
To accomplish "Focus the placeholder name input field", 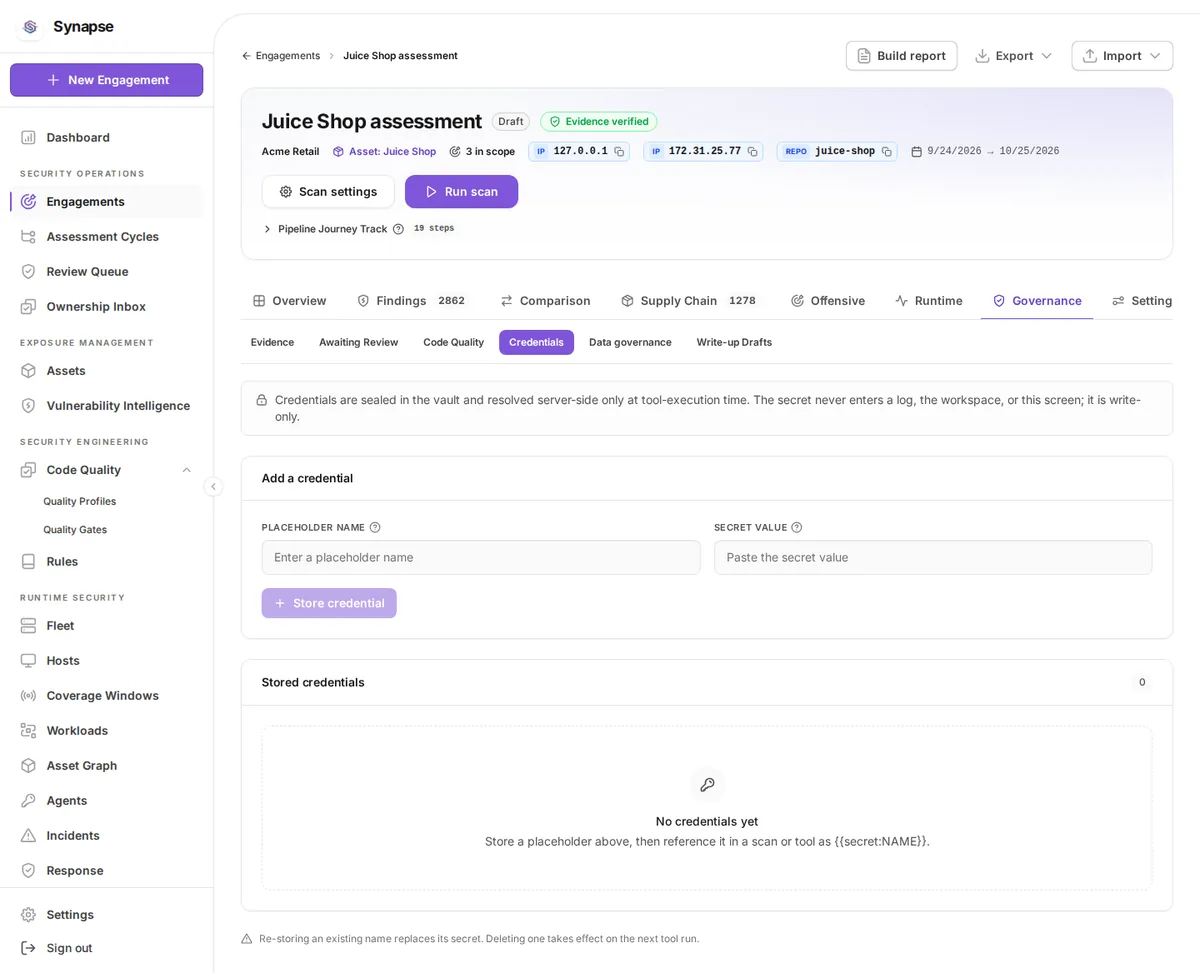I will (481, 558).
